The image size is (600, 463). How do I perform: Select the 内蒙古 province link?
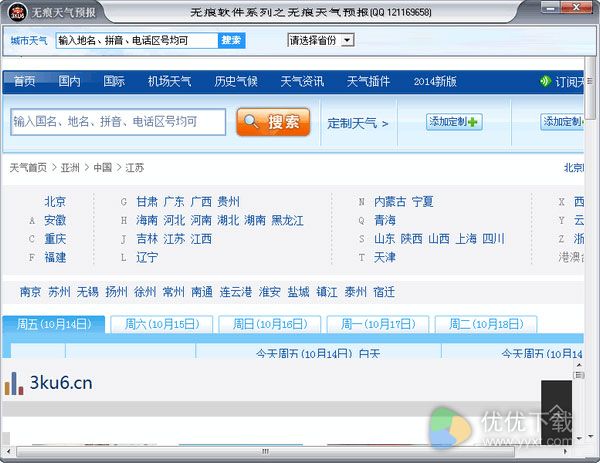coord(390,201)
